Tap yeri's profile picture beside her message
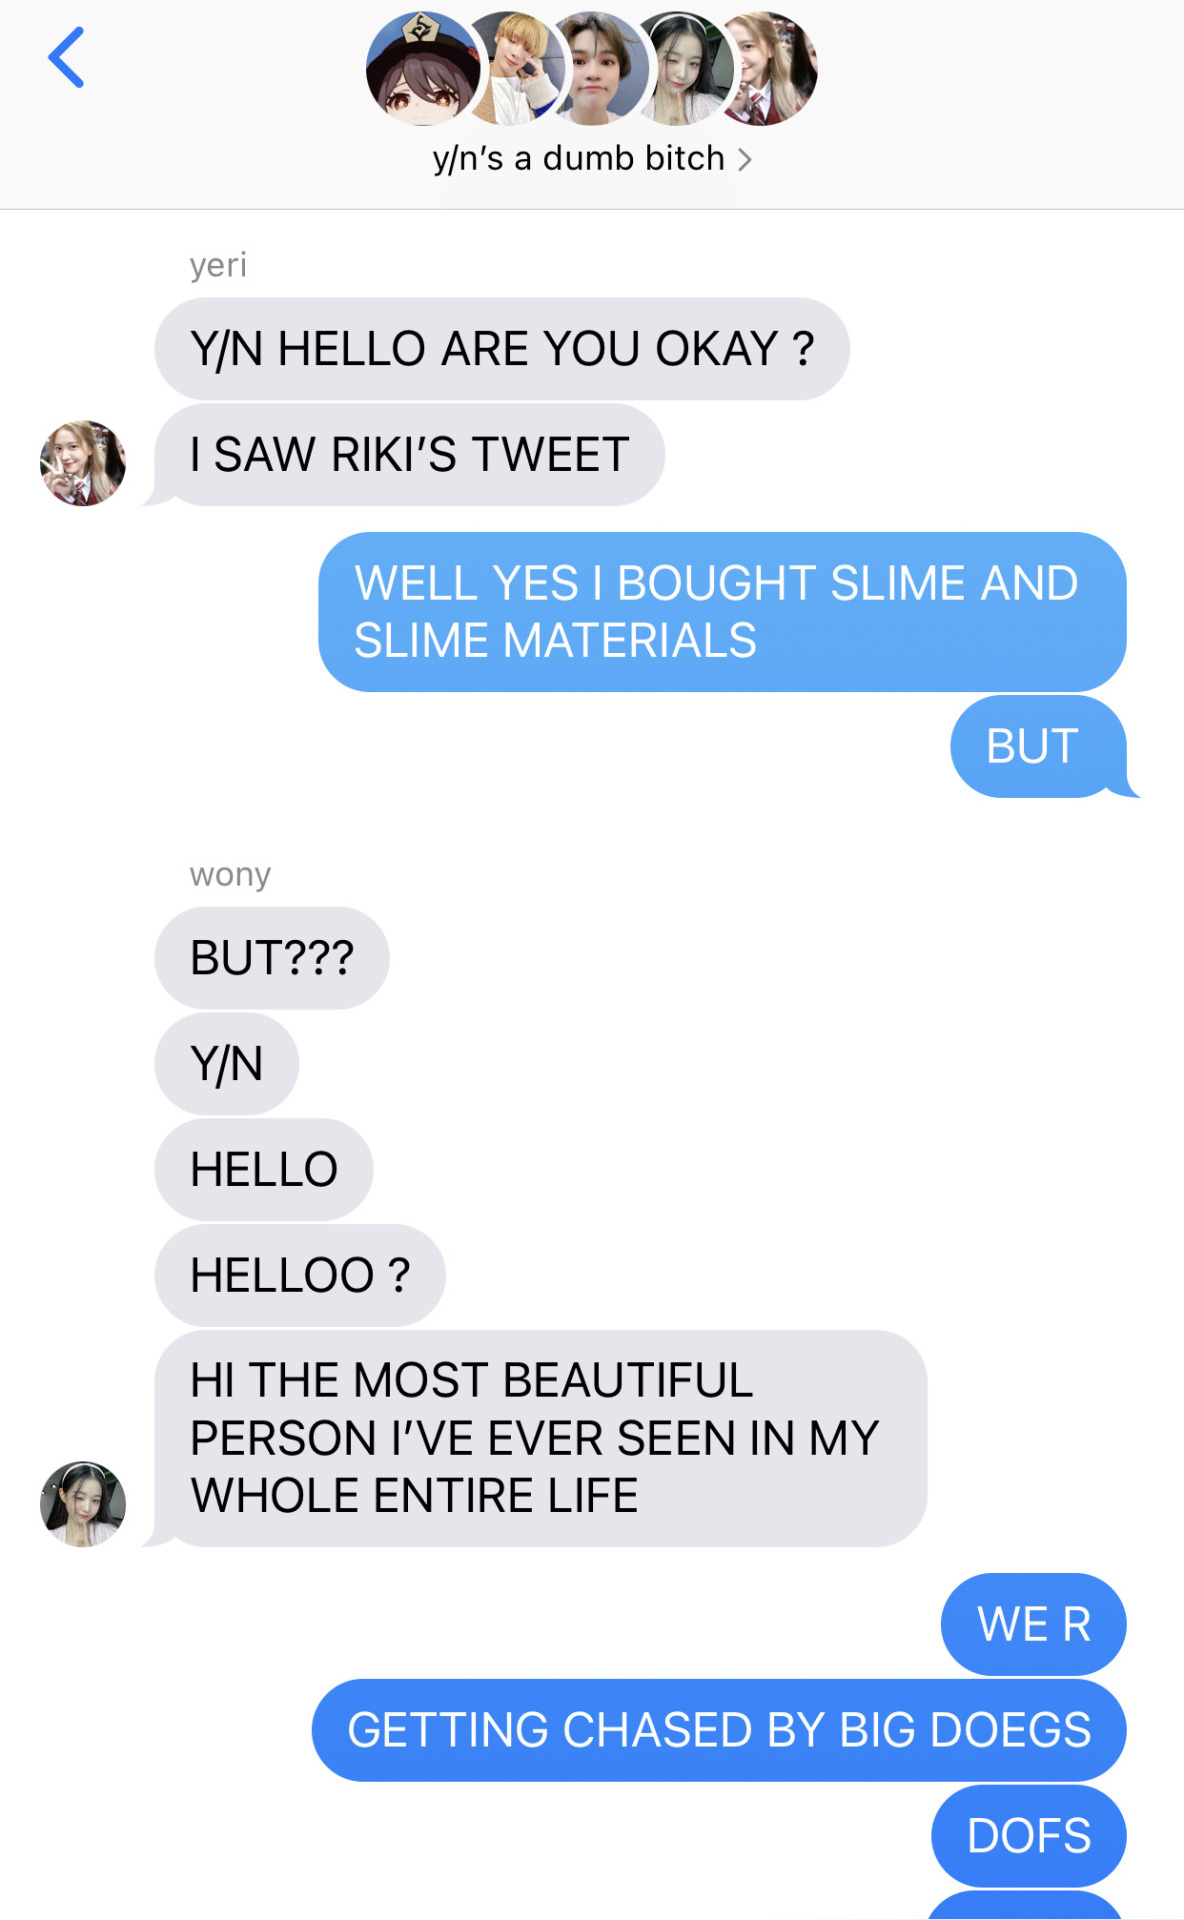 83,463
